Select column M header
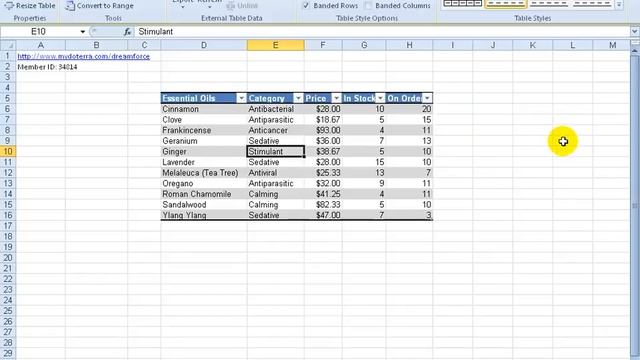This screenshot has height=360, width=640. coord(612,45)
